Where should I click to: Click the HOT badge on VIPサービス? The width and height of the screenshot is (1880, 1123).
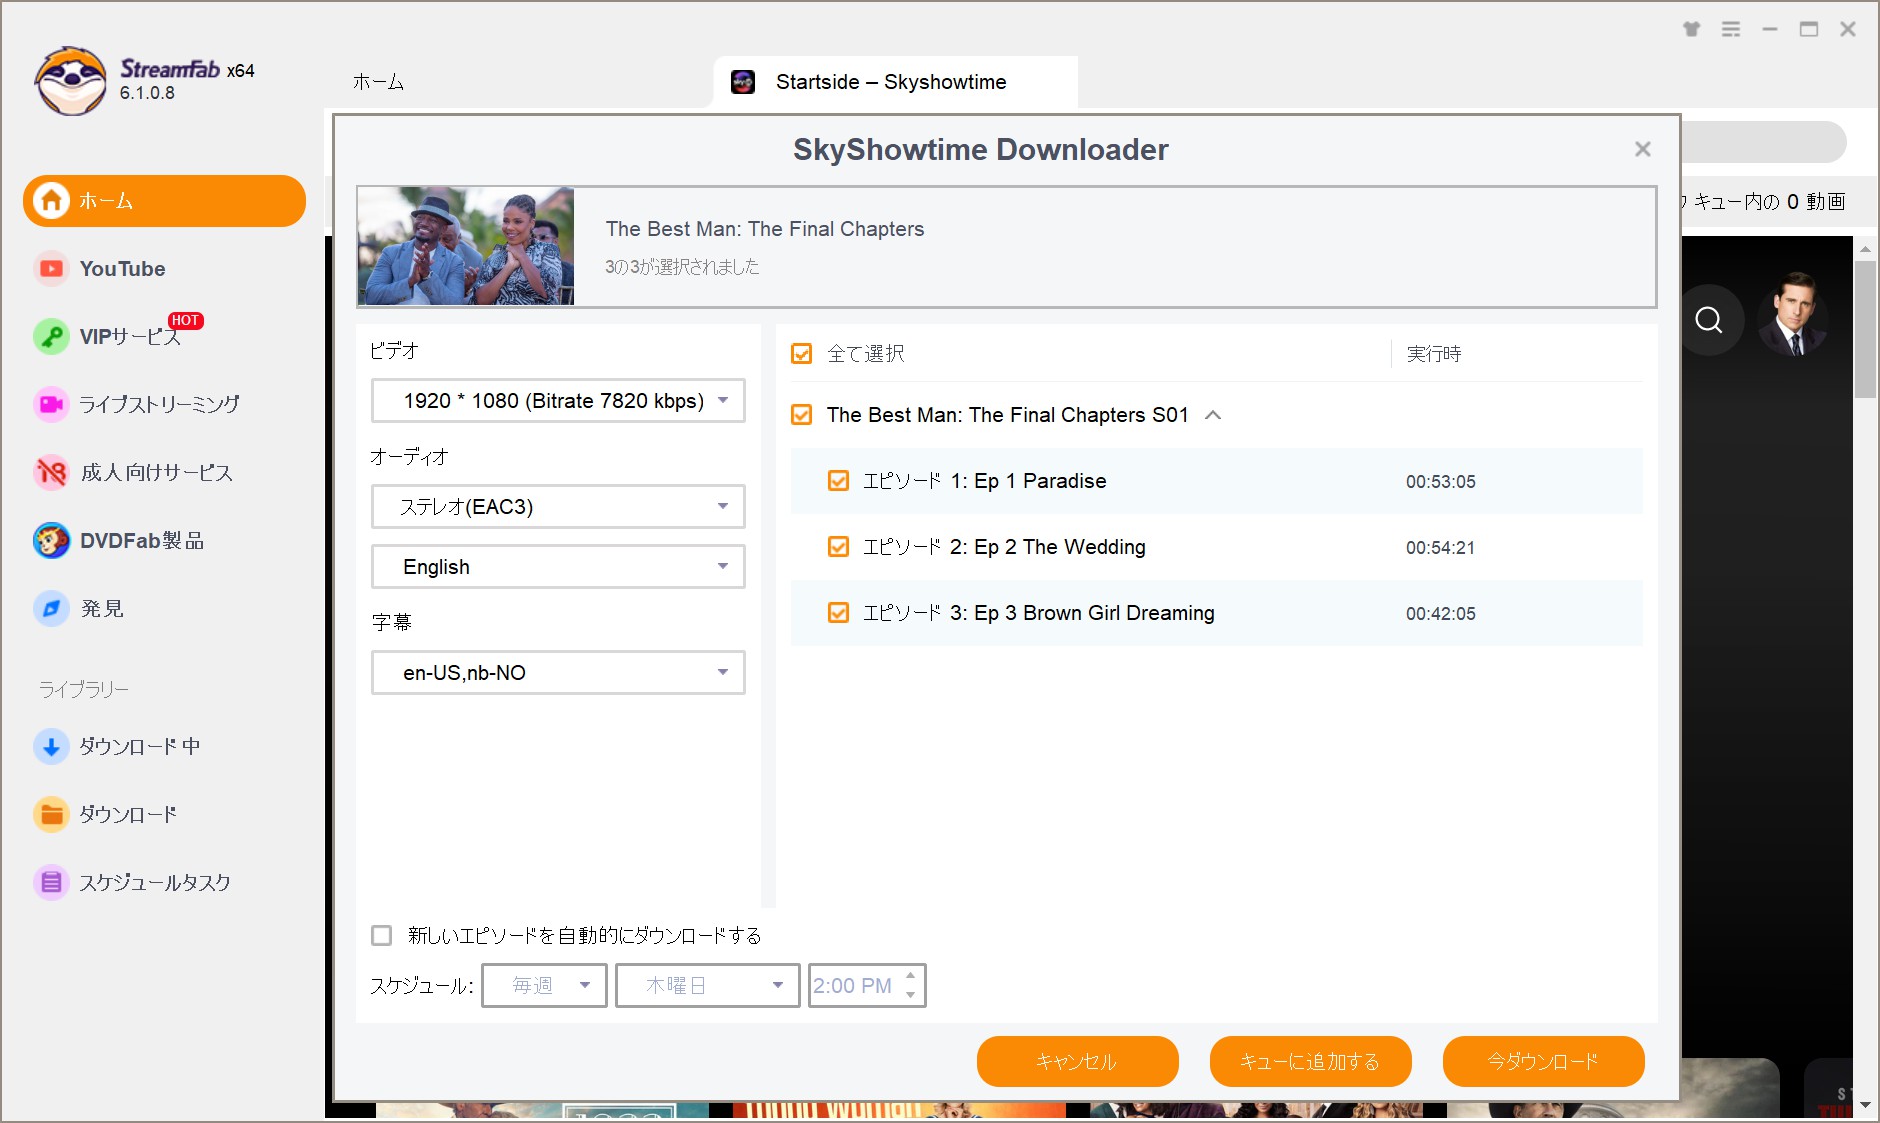click(185, 321)
